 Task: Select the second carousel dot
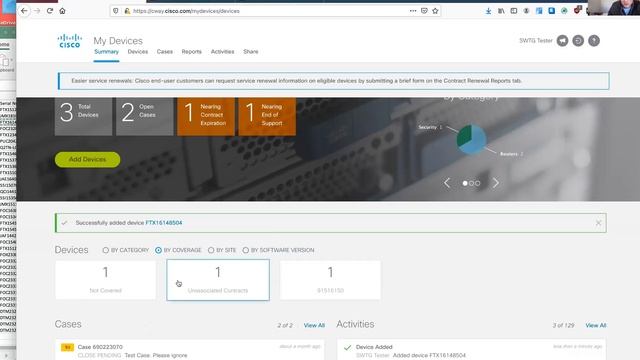(x=471, y=184)
